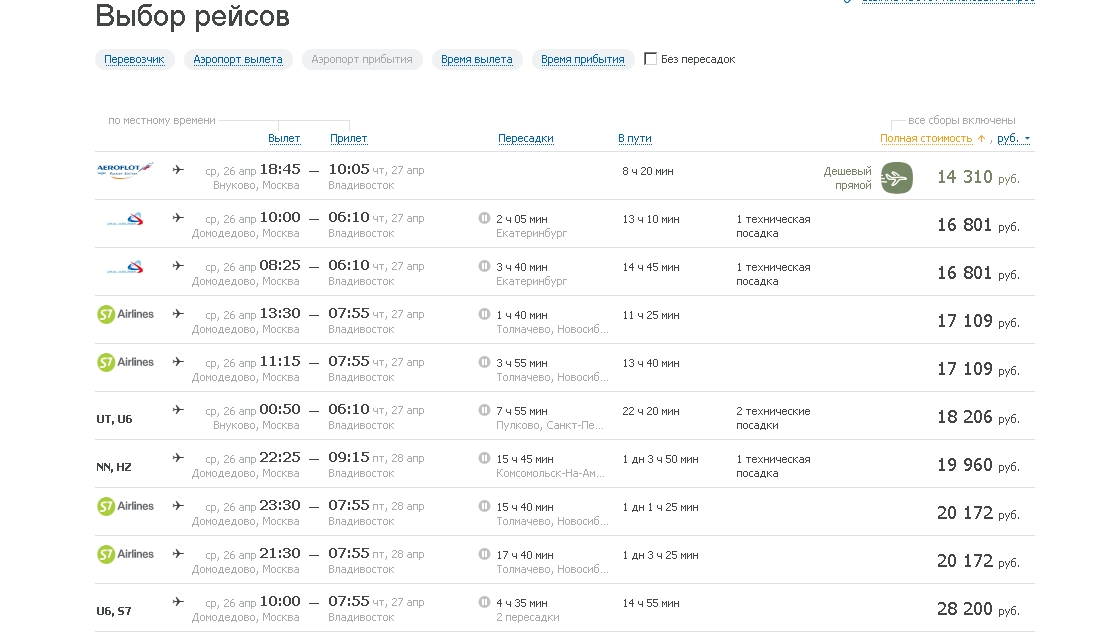Click the green cheapest direct flight badge icon
The image size is (1104, 638).
[x=897, y=178]
